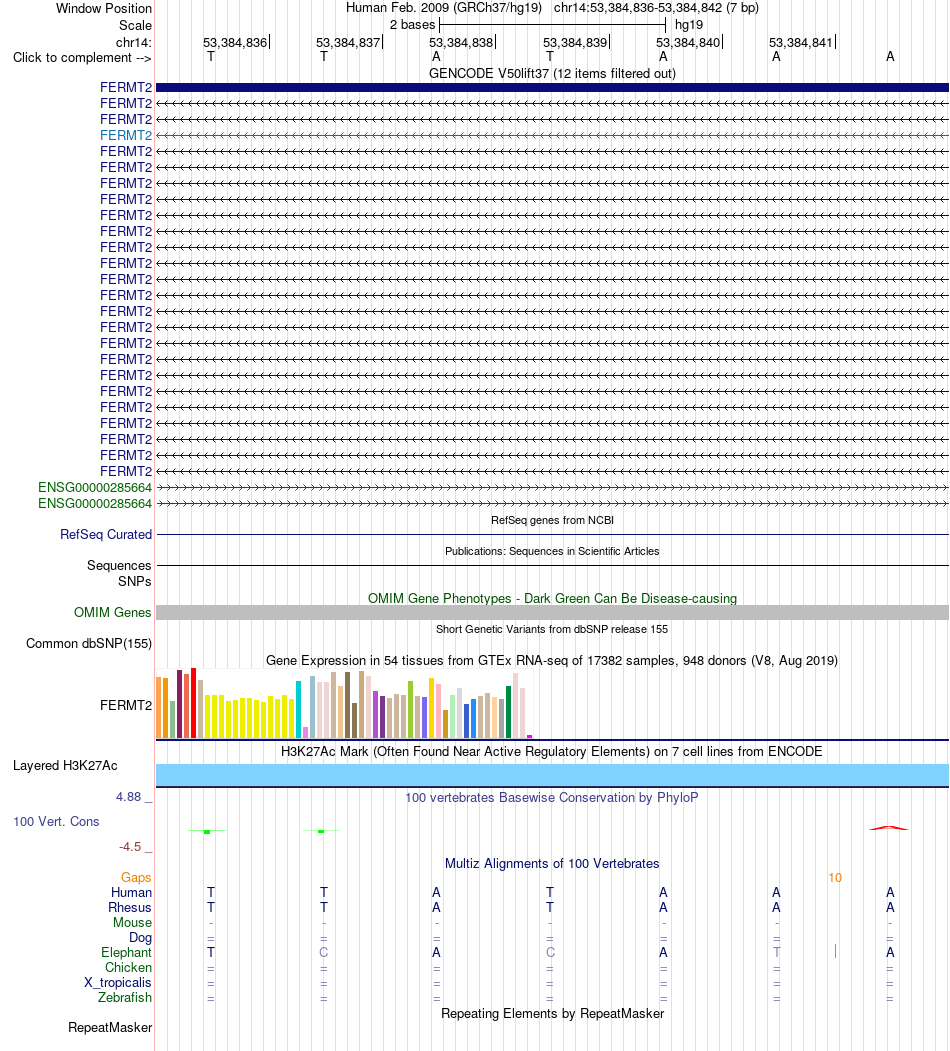Click the 'Common dbSNP(155)' track label
The width and height of the screenshot is (950, 1051).
point(89,643)
